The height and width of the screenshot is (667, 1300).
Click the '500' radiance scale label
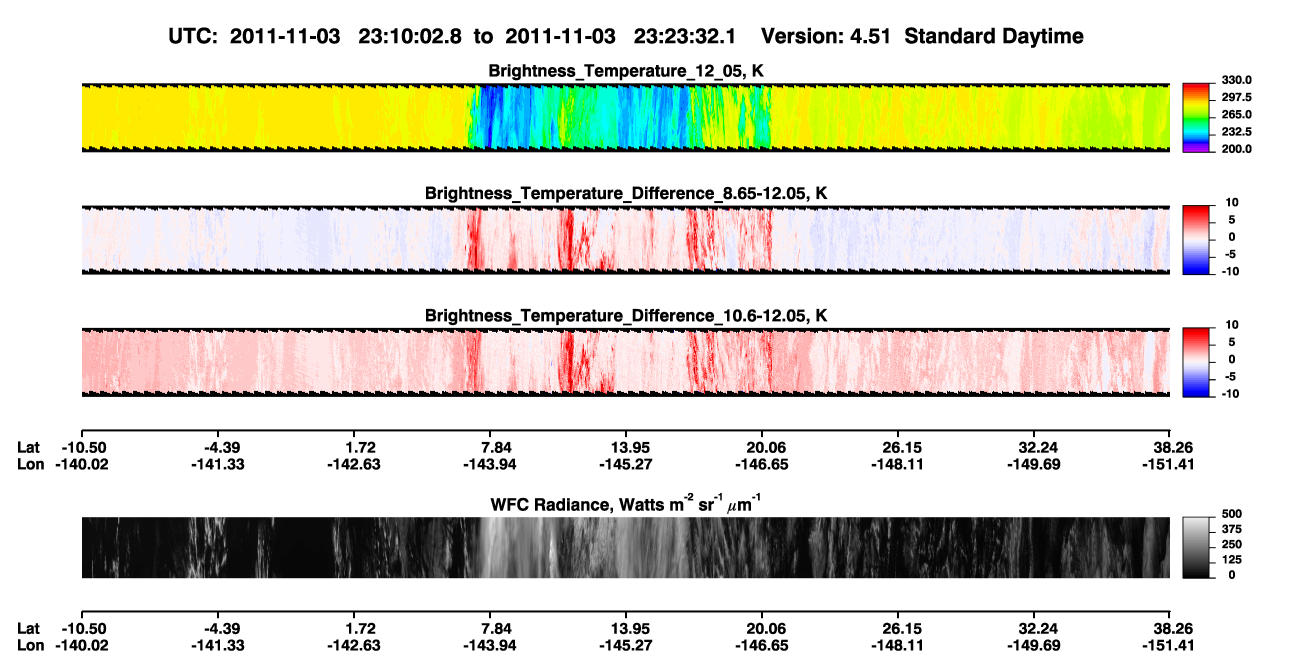1231,514
